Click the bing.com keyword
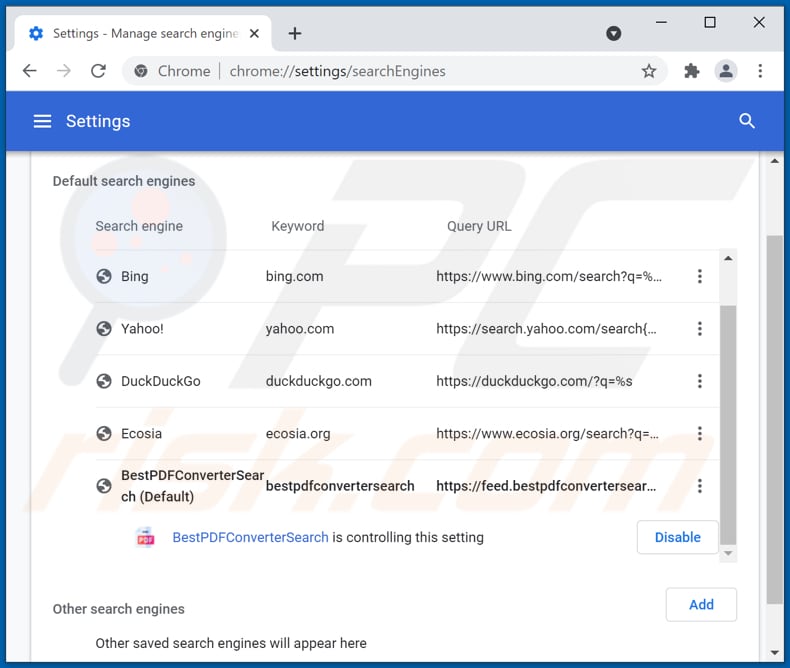790x668 pixels. [295, 276]
